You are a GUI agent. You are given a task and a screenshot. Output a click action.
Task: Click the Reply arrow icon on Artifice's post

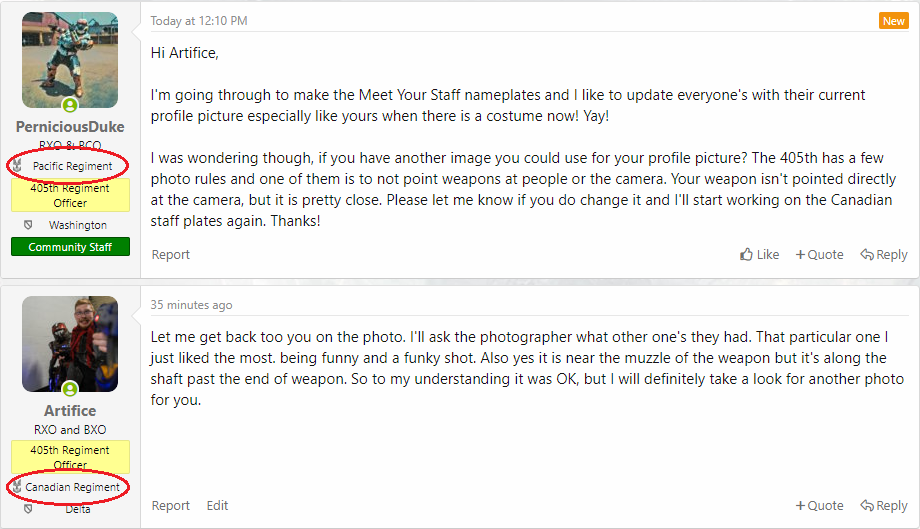(x=867, y=506)
